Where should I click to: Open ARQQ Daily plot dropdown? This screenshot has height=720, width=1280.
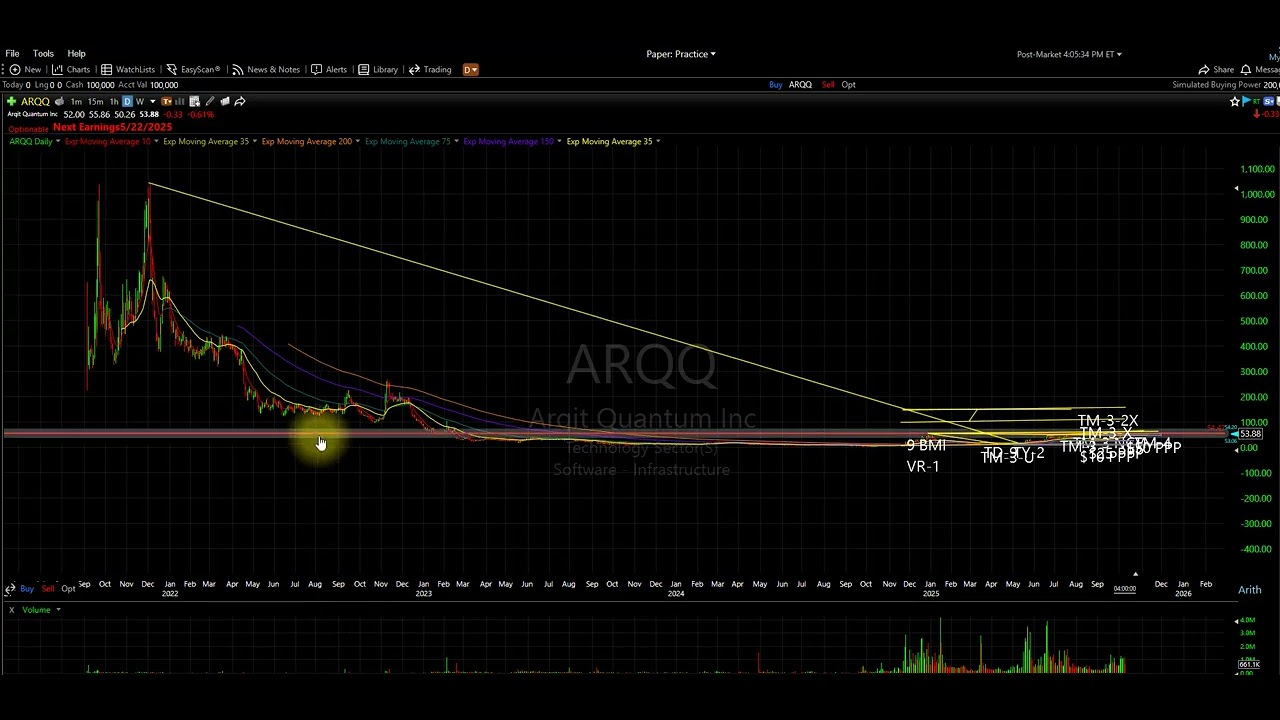[58, 141]
